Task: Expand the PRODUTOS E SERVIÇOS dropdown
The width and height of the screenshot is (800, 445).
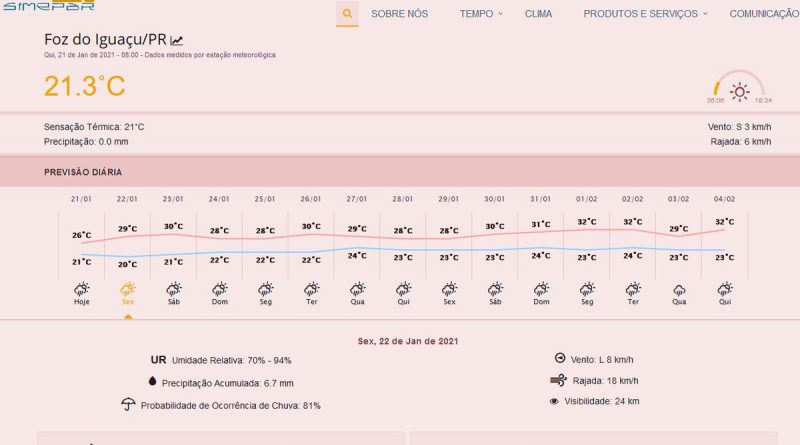Action: [645, 14]
